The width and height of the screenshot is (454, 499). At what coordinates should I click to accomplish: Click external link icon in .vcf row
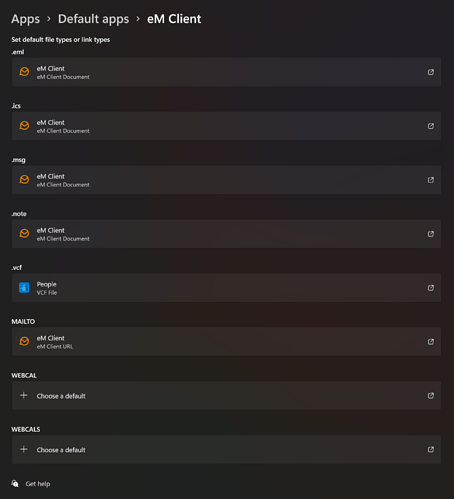[x=431, y=288]
